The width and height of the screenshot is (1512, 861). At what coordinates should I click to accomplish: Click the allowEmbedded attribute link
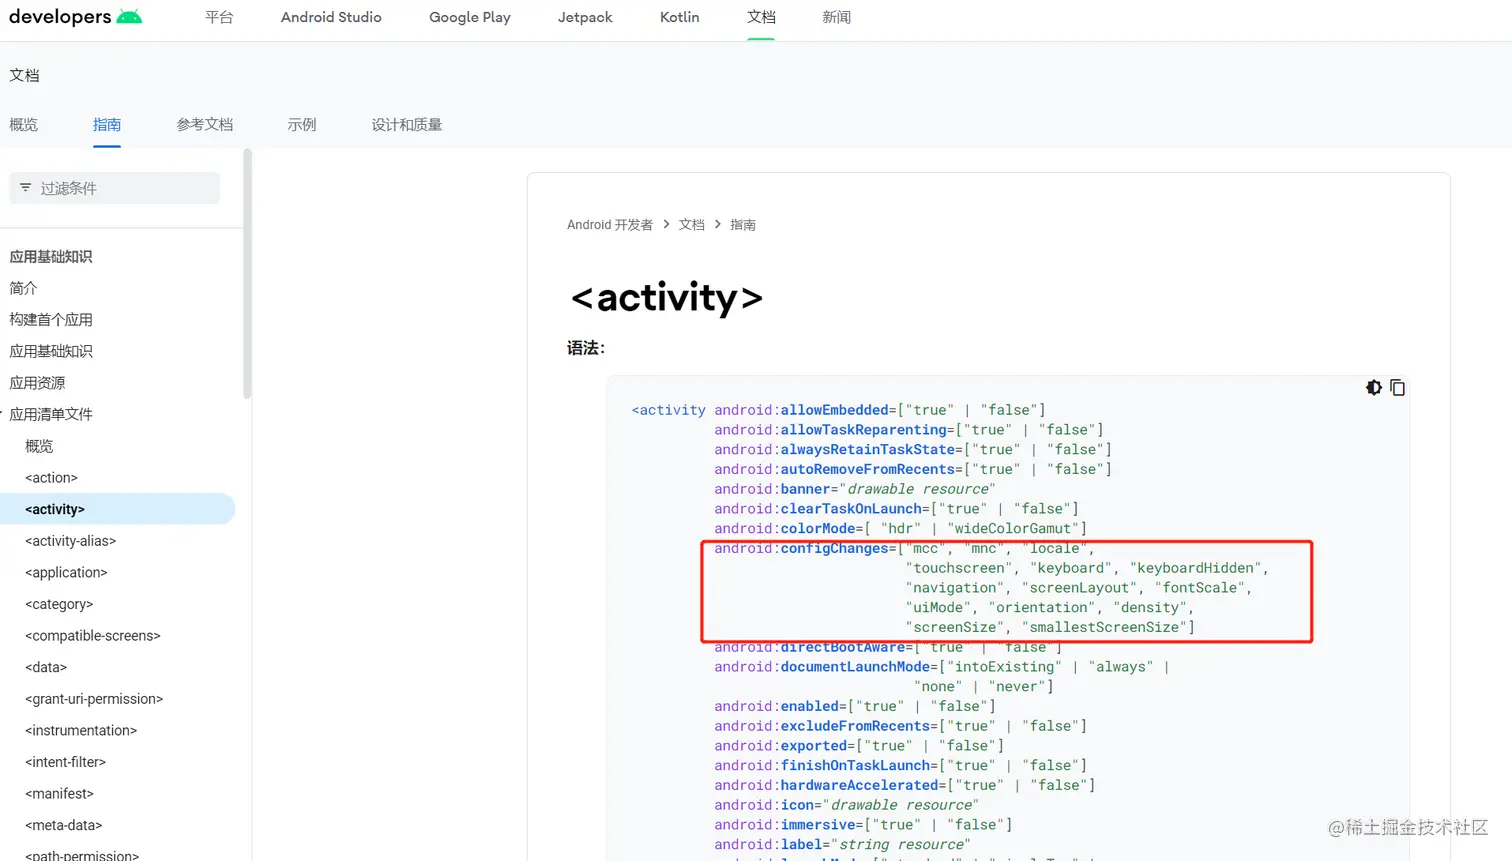834,410
